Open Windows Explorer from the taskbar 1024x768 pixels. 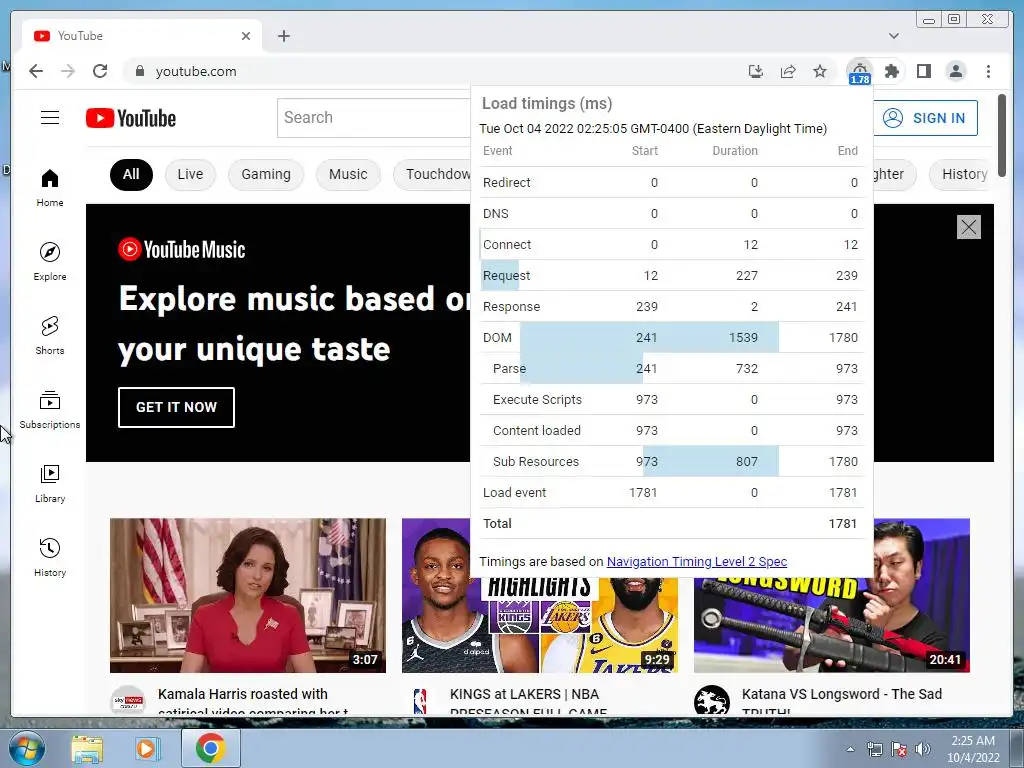point(87,749)
